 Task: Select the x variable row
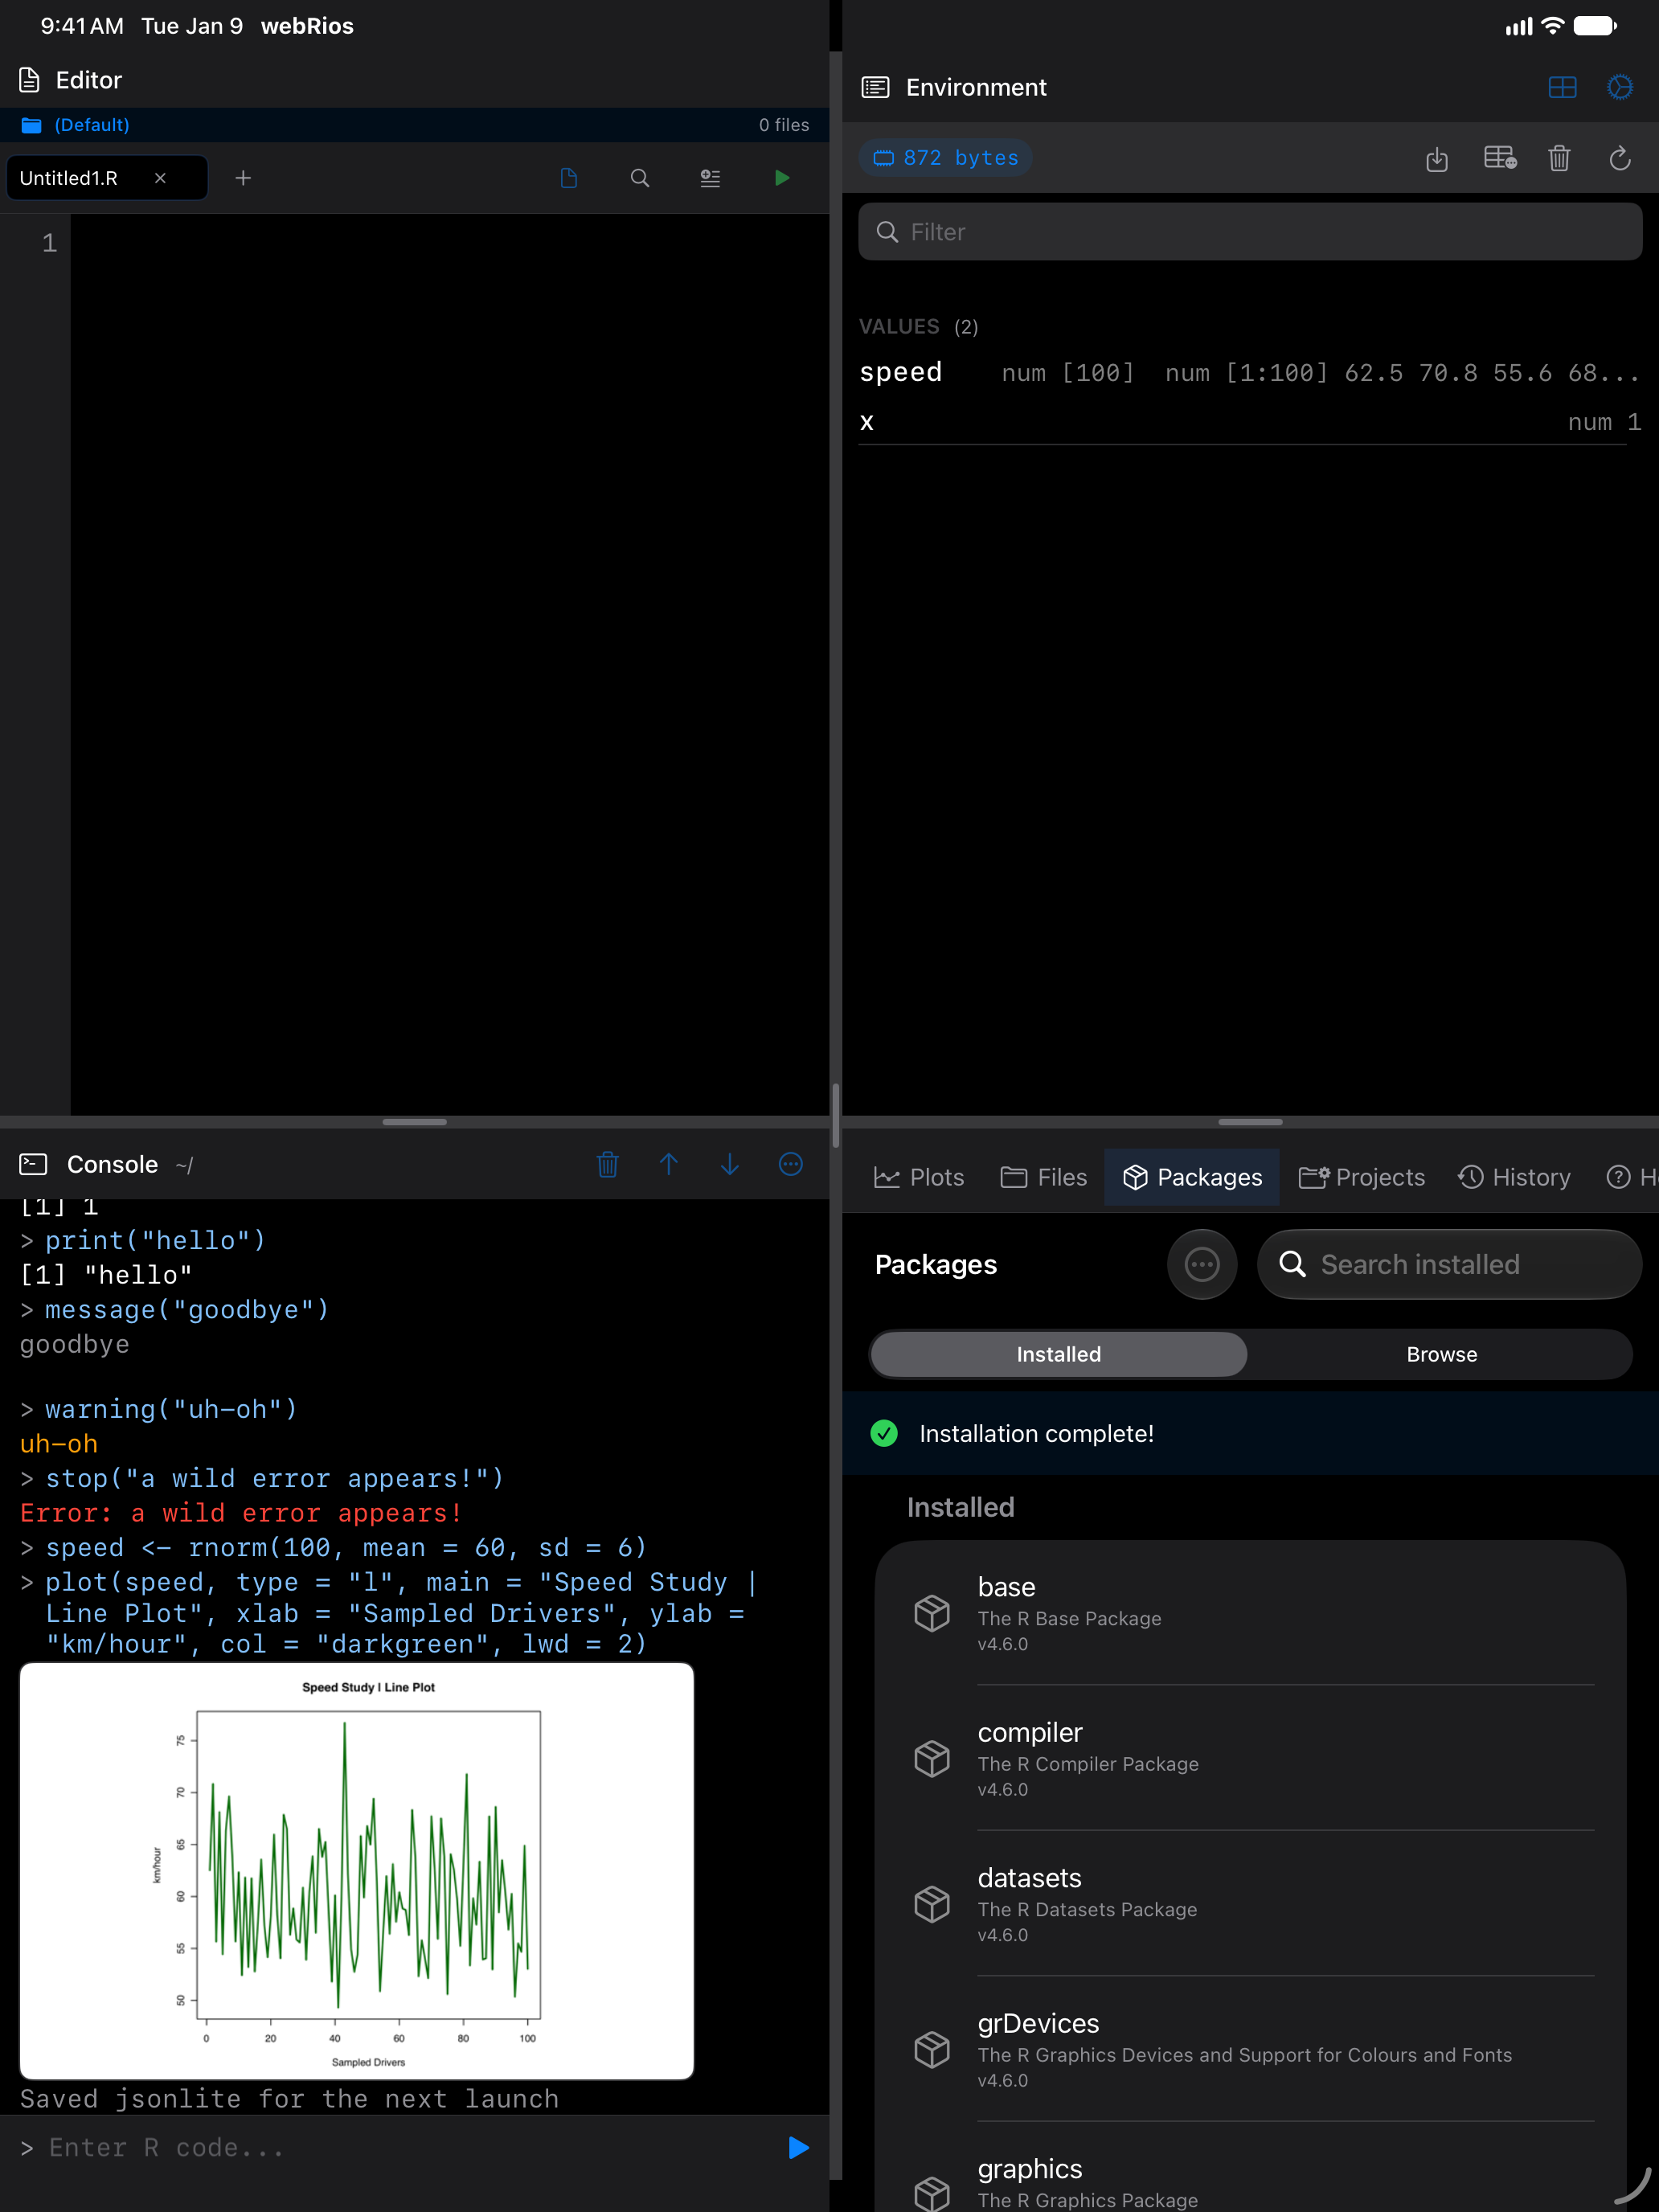tap(1250, 421)
